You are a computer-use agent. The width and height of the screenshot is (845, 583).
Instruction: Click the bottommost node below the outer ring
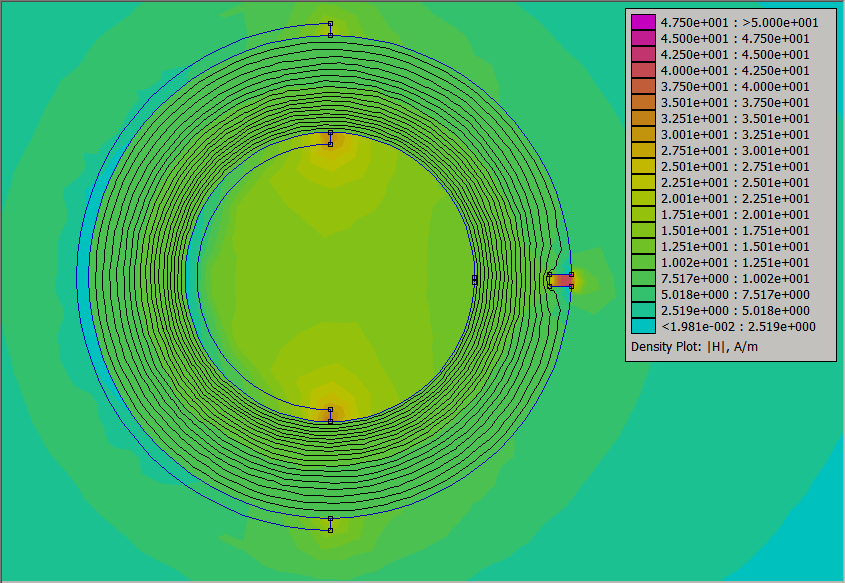(x=330, y=529)
